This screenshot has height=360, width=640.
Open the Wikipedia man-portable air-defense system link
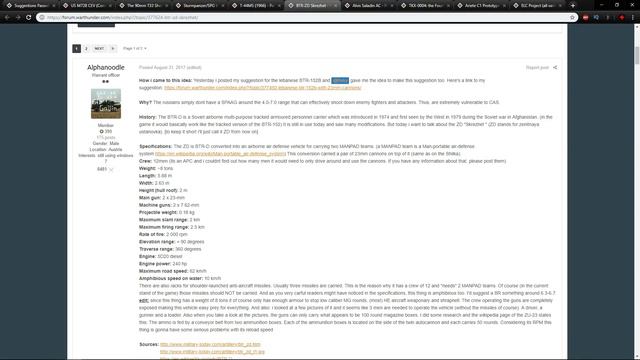coord(220,154)
